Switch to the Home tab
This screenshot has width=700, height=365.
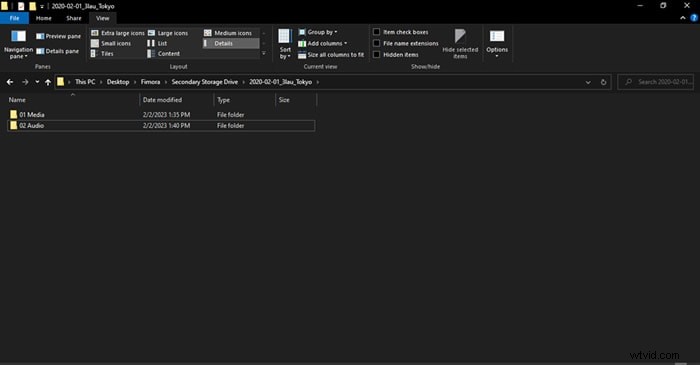(44, 18)
